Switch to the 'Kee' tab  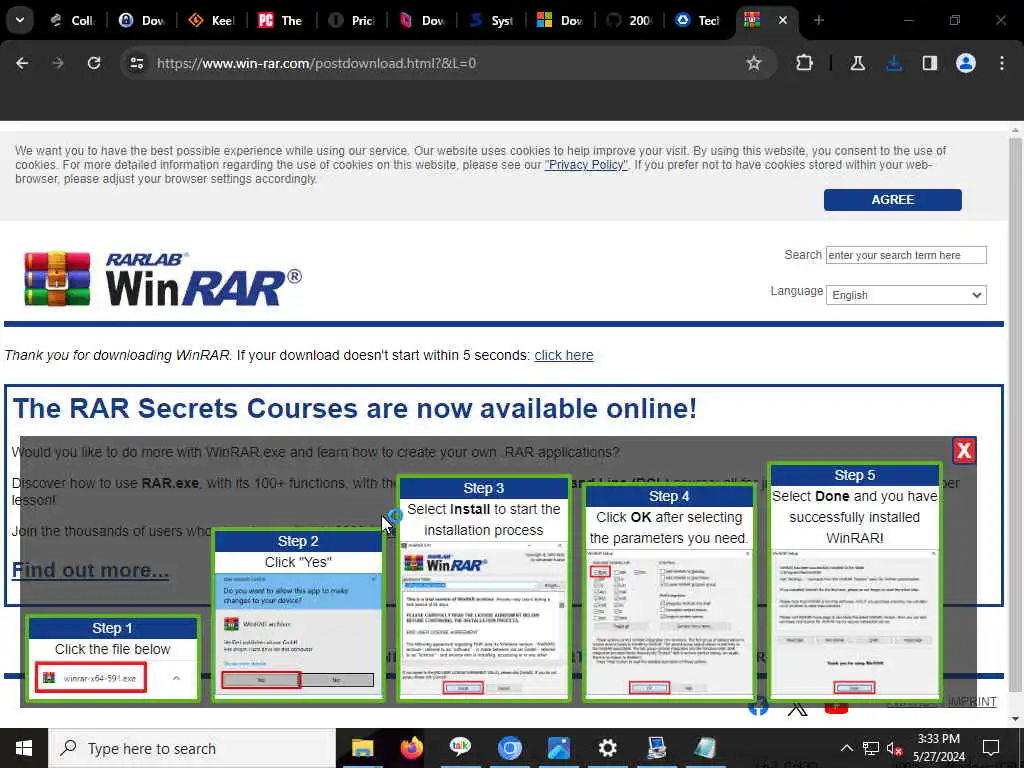pos(212,20)
